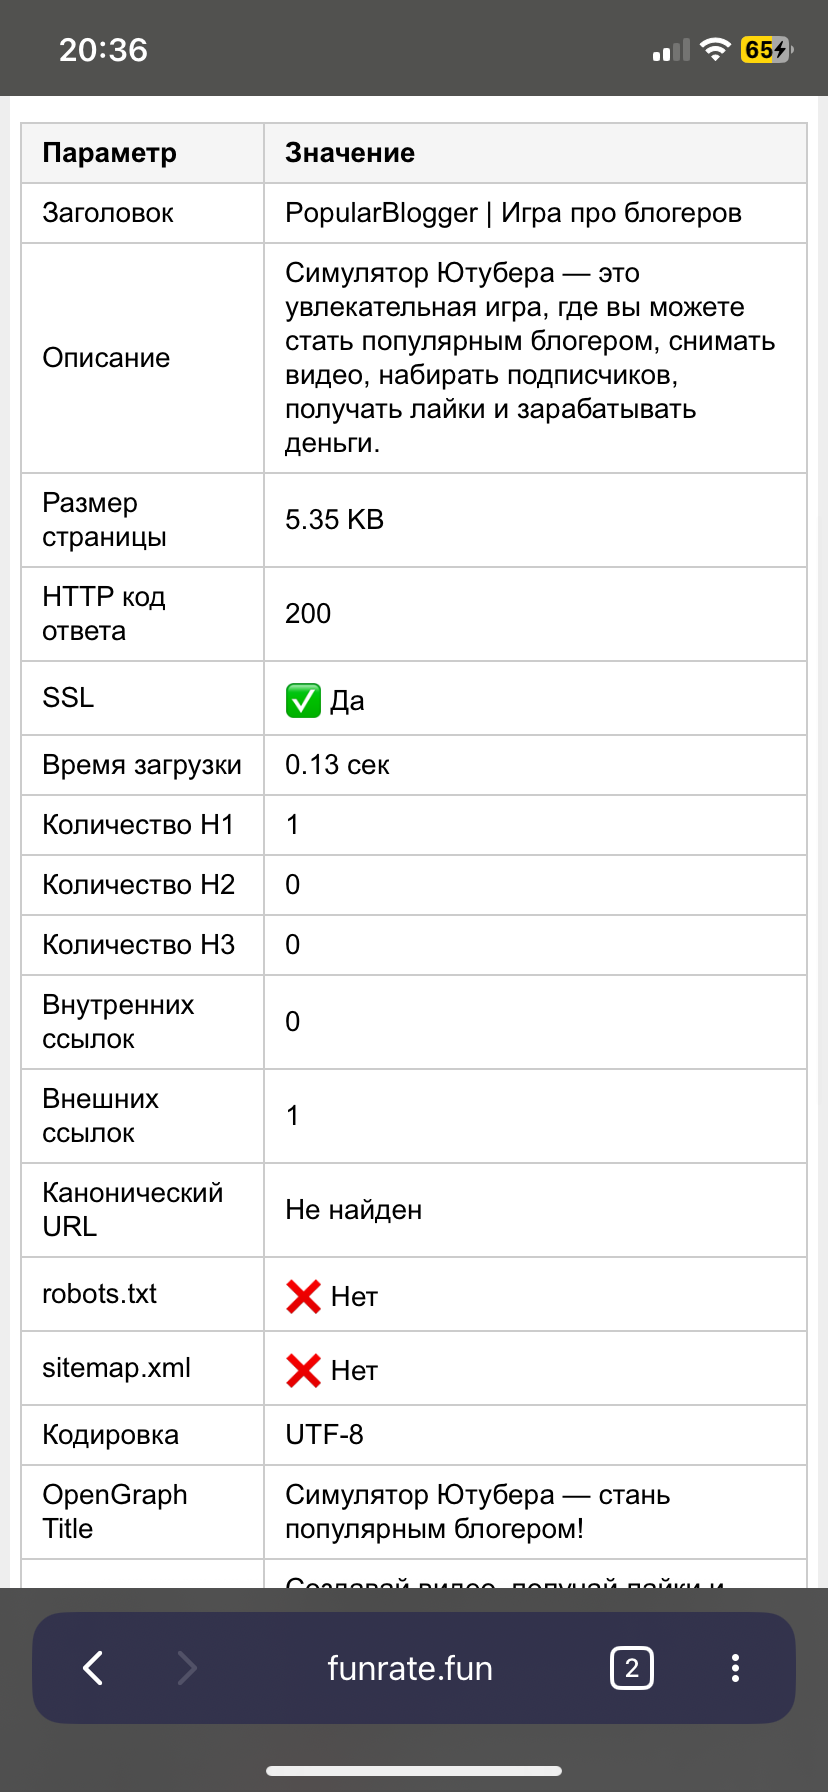Tap the battery indicator in status bar
This screenshot has height=1792, width=828.
[766, 50]
